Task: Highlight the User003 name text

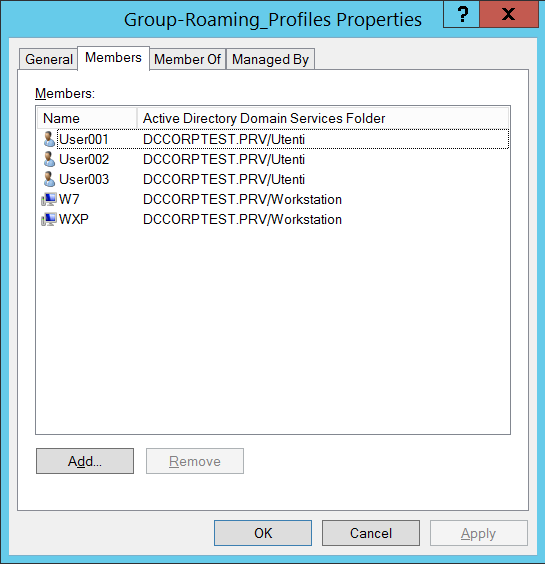Action: (84, 179)
